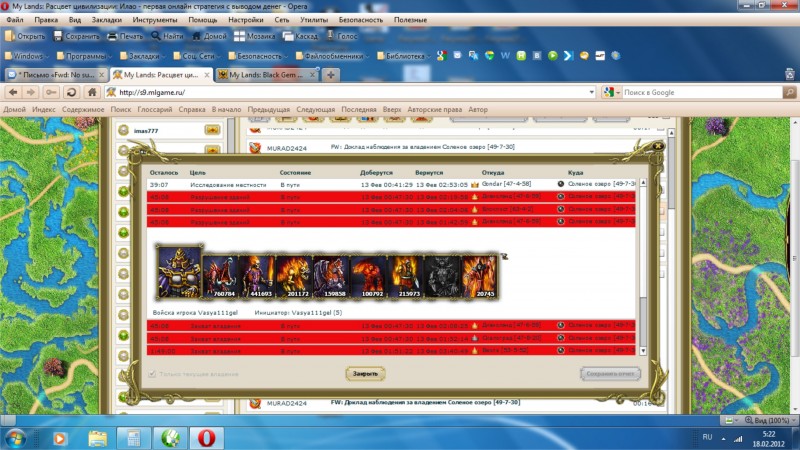This screenshot has width=800, height=450.
Task: Click the Закрыть button in dialog
Action: (365, 373)
